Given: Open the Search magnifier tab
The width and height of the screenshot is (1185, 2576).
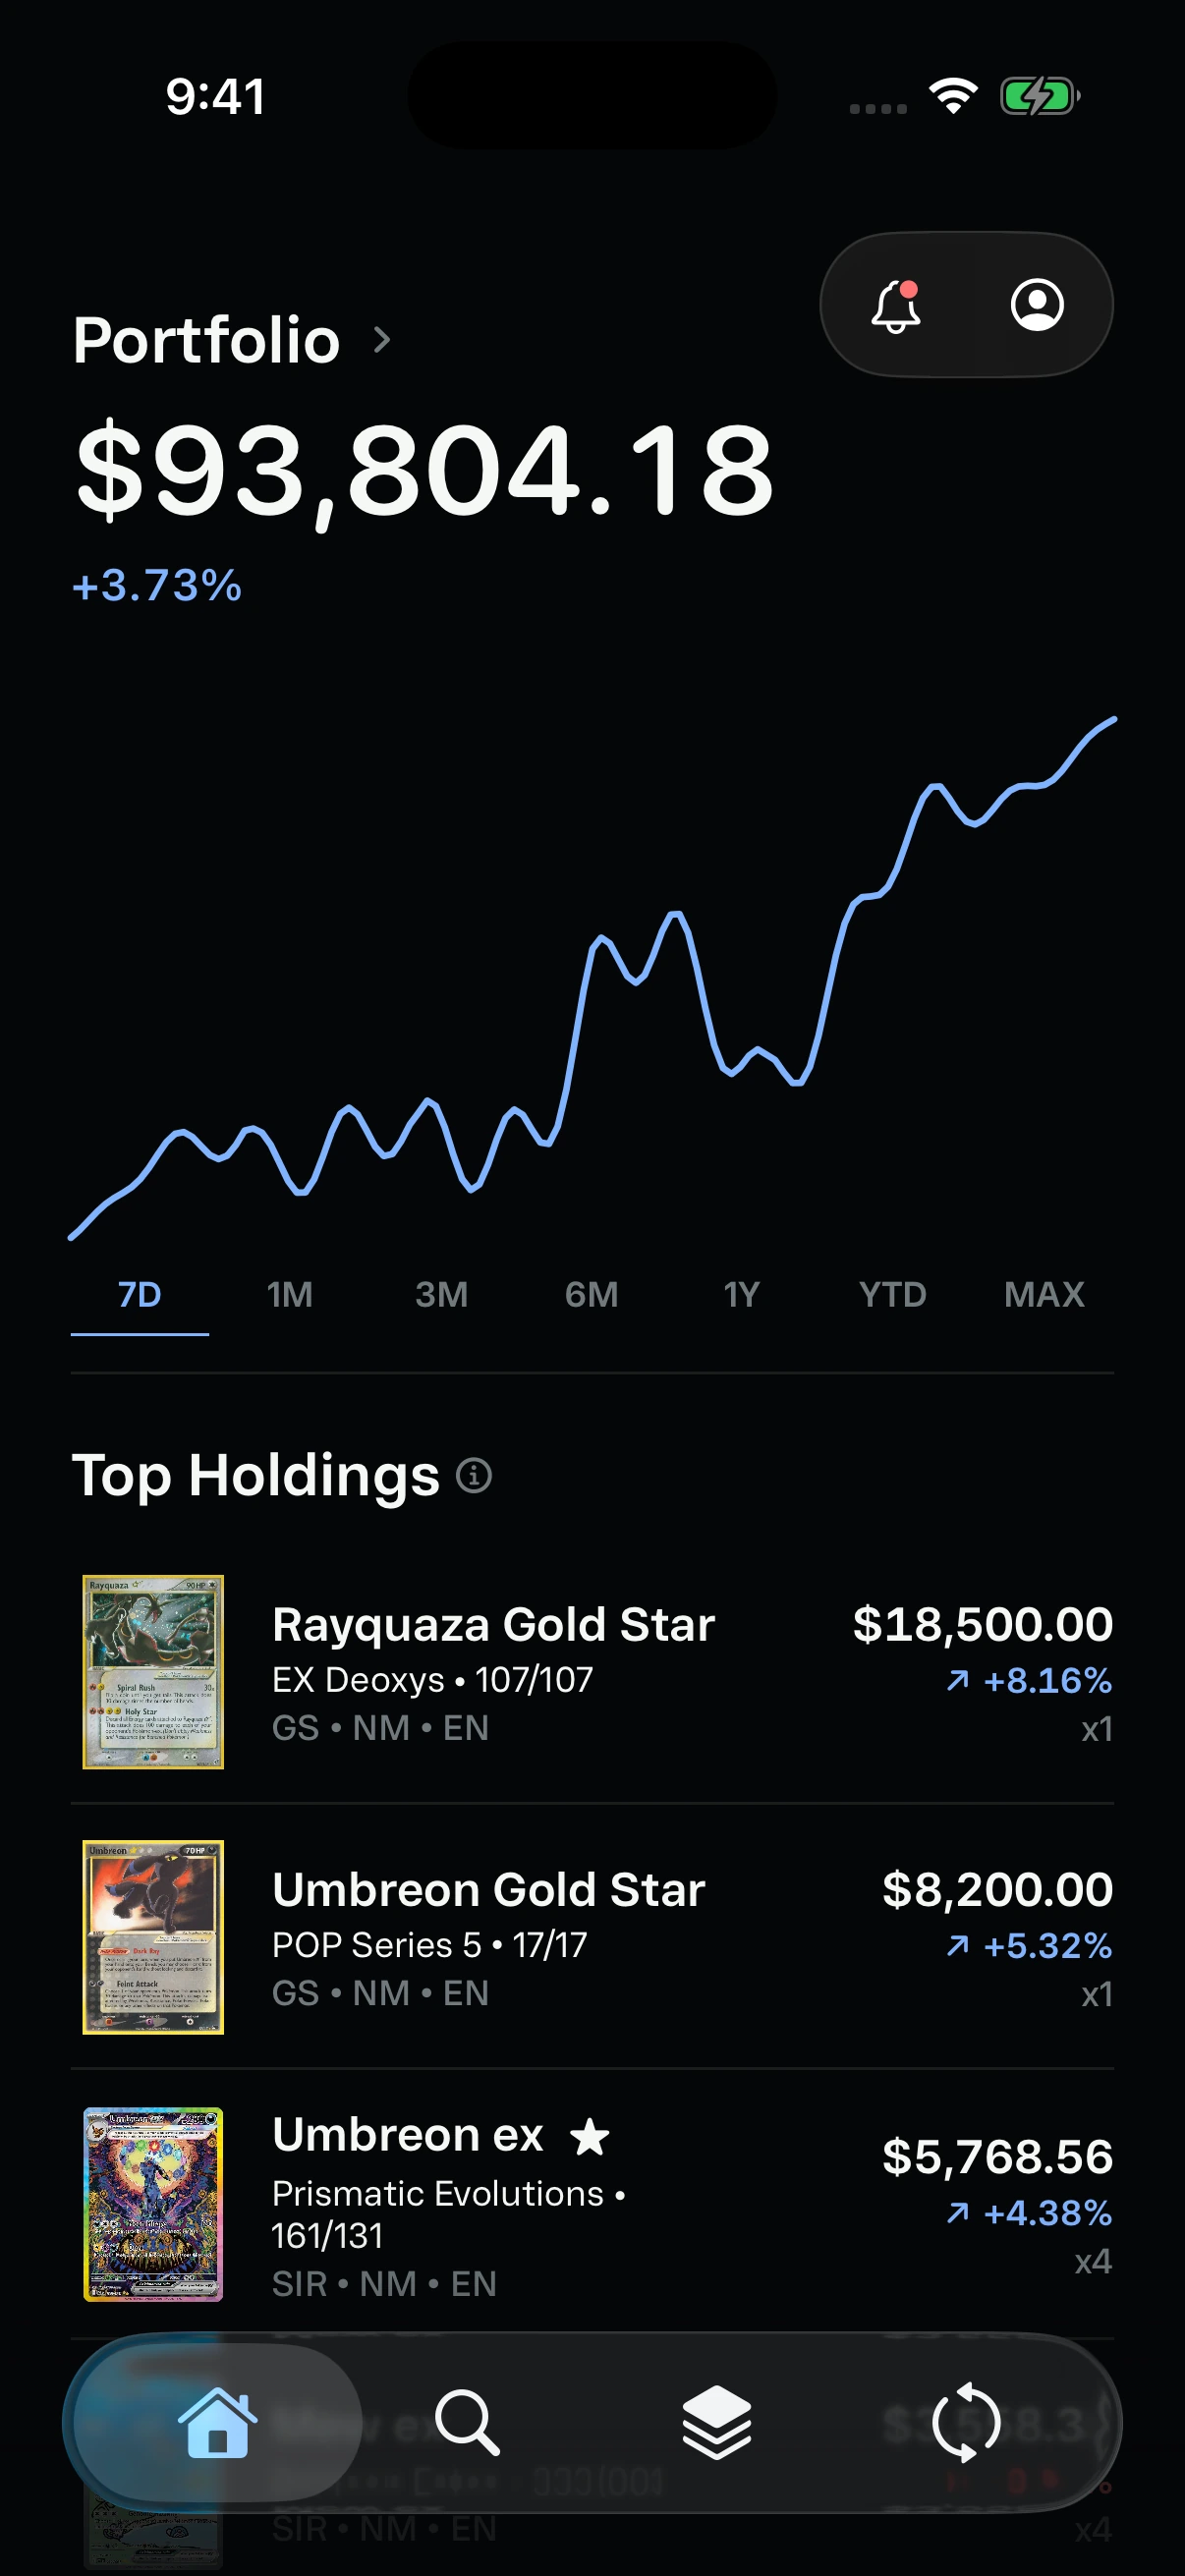Looking at the screenshot, I should 467,2422.
